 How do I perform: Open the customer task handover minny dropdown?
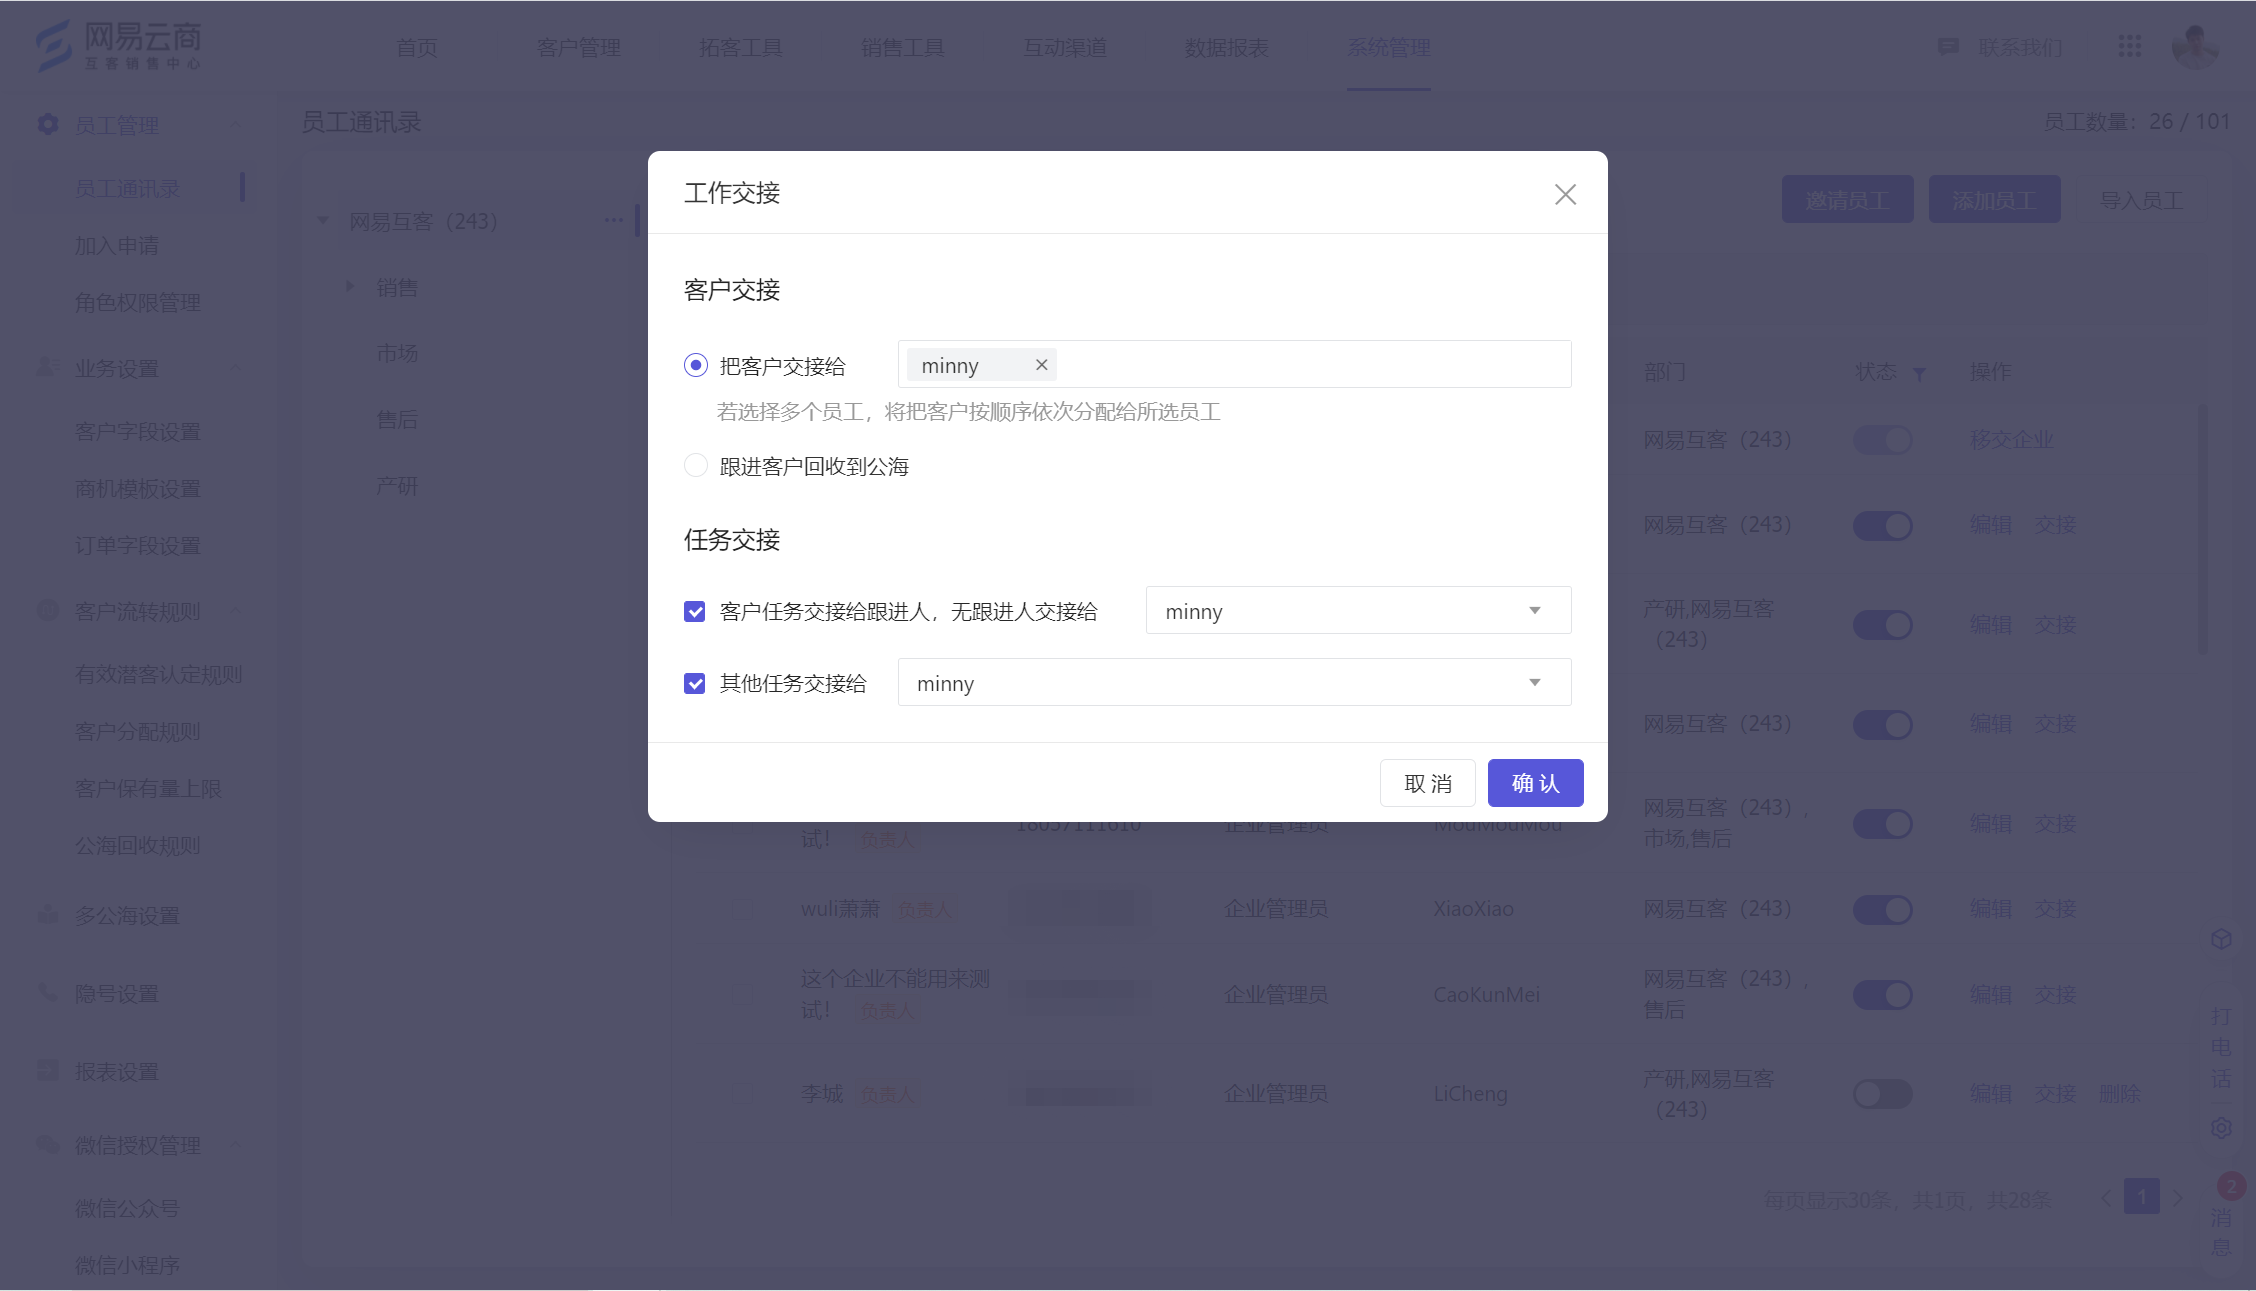[1358, 611]
